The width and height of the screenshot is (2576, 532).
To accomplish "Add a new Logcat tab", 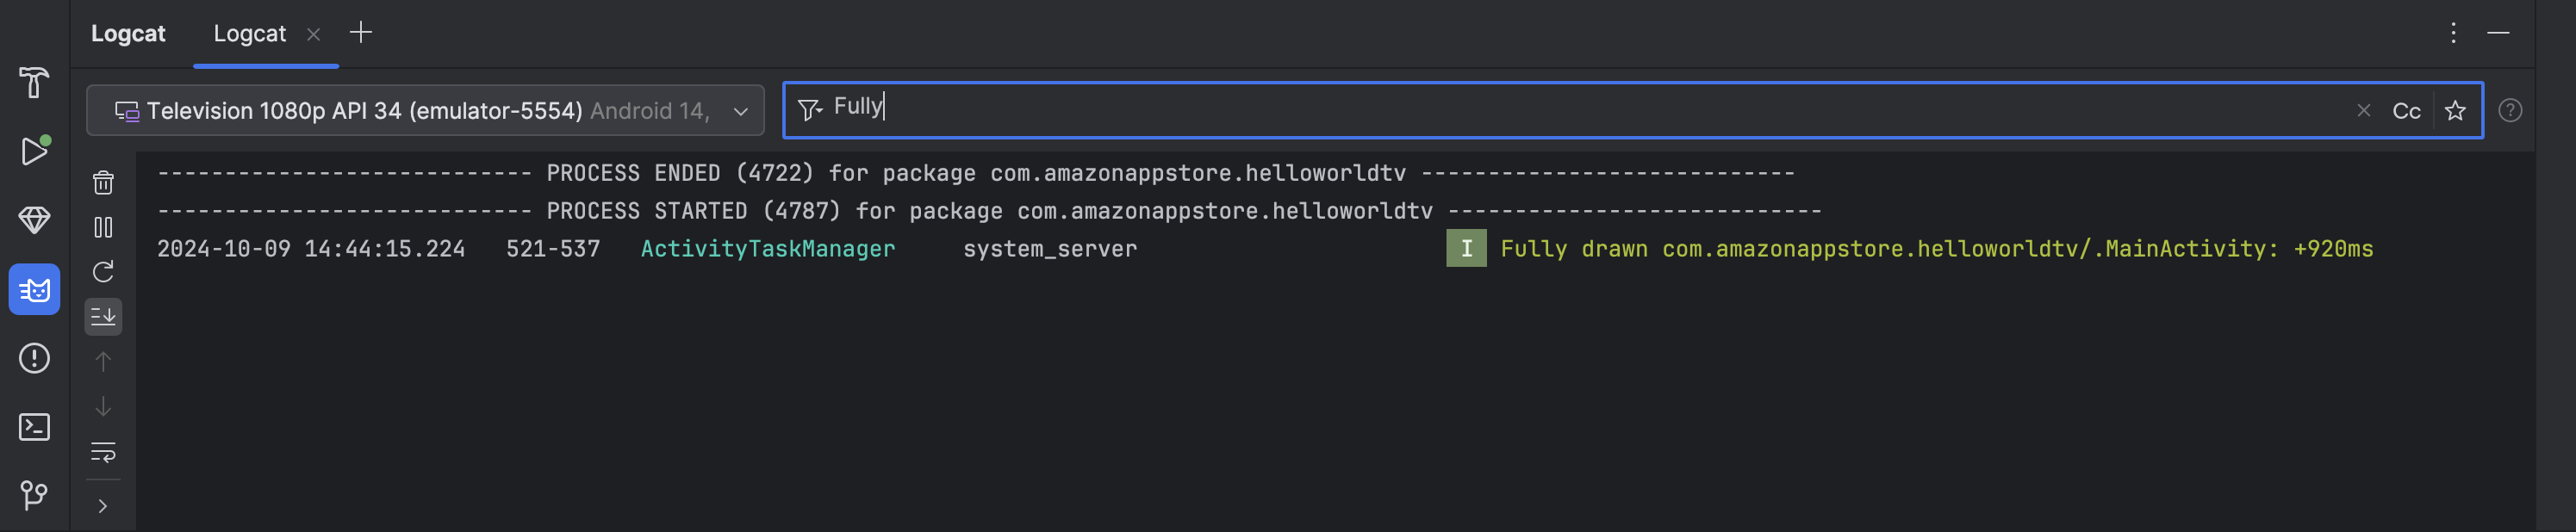I will 361,33.
